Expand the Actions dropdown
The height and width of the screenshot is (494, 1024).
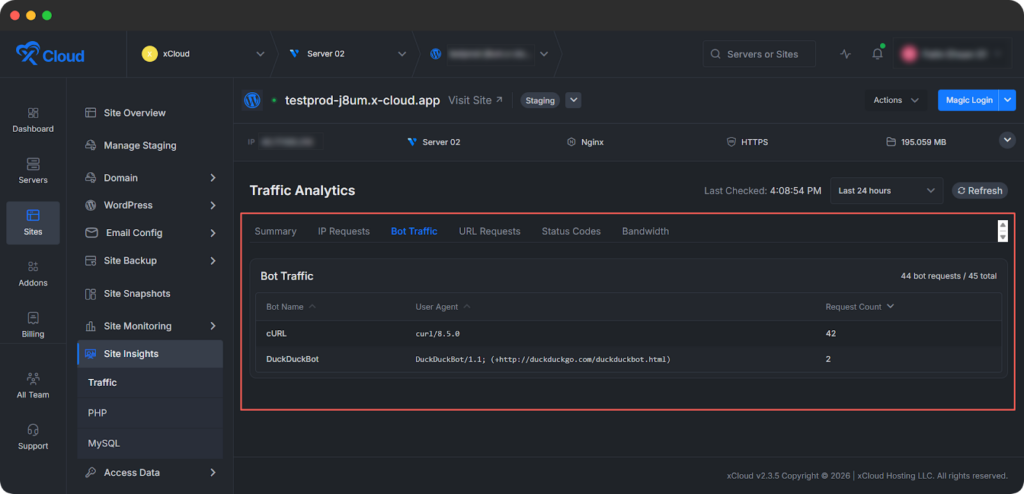pos(895,100)
